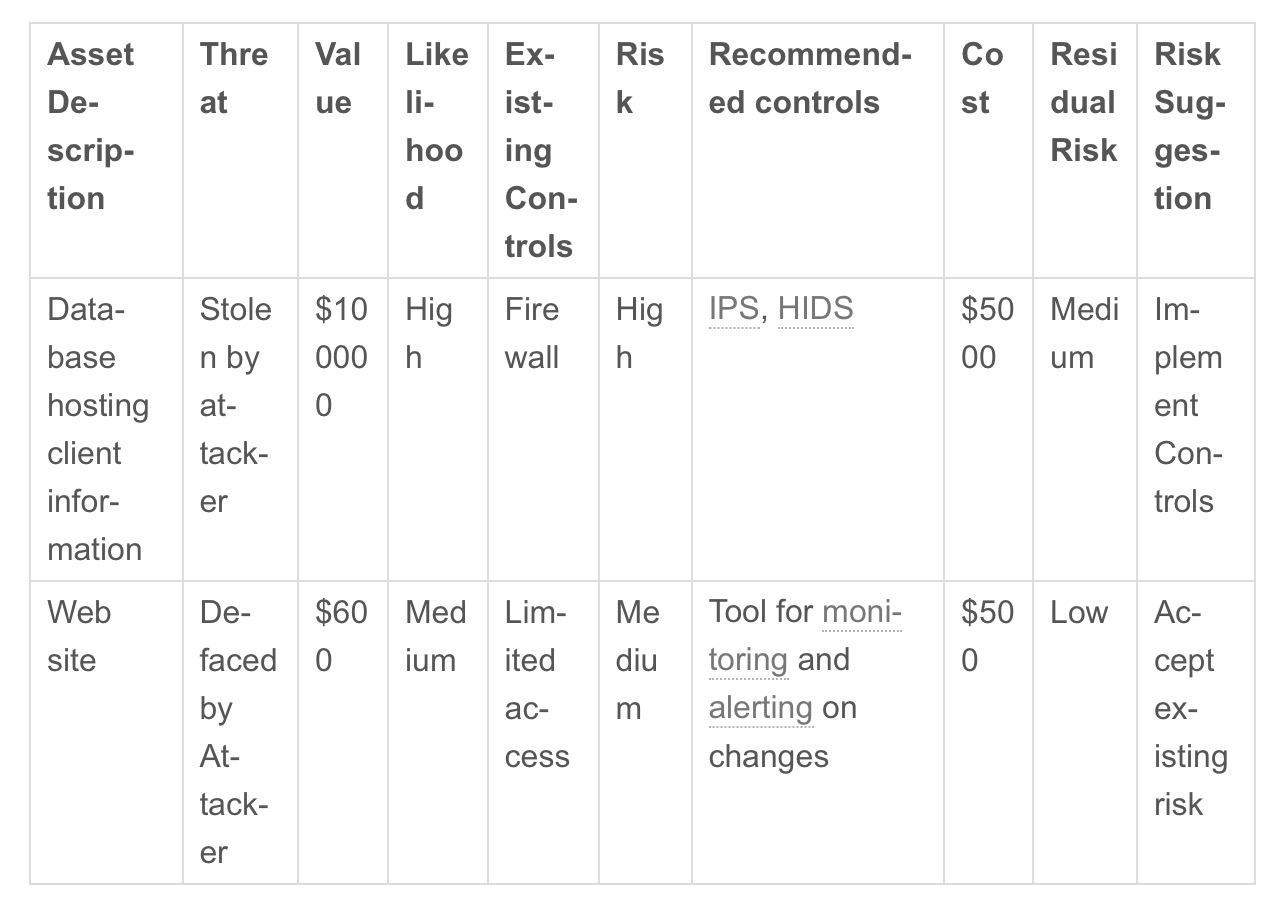Open the IPS glossary link
The width and height of the screenshot is (1282, 911).
click(733, 310)
